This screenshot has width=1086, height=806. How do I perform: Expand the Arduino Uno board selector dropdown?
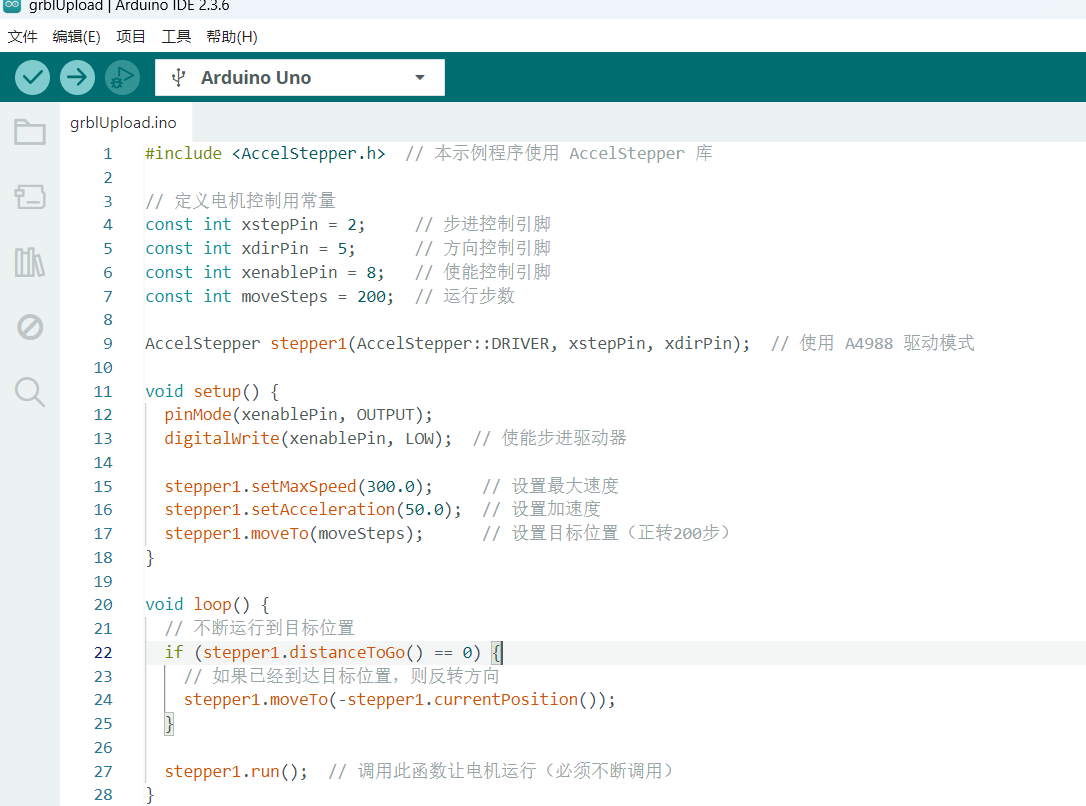[299, 78]
